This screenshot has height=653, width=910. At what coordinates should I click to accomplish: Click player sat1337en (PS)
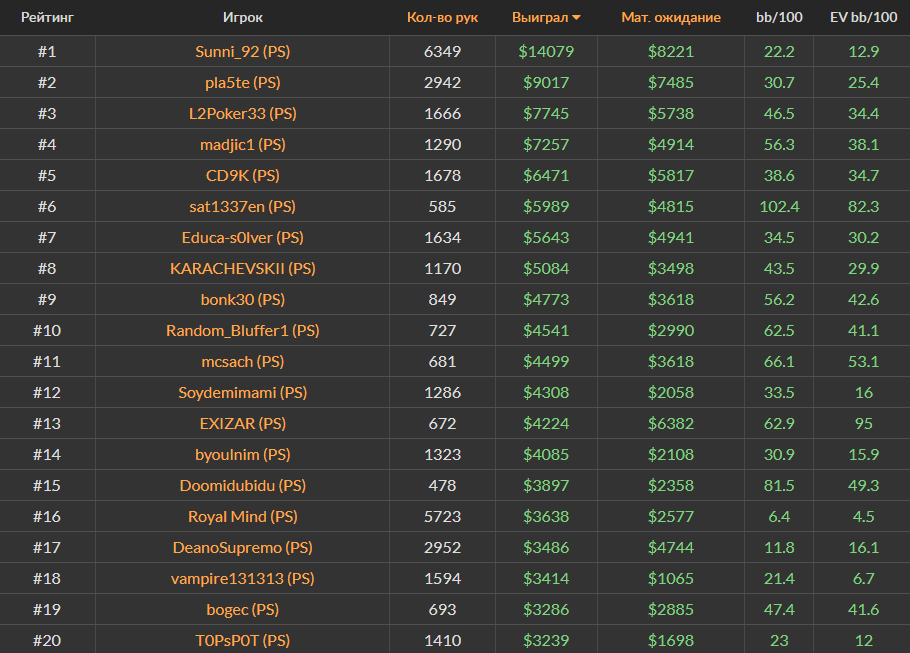(243, 206)
